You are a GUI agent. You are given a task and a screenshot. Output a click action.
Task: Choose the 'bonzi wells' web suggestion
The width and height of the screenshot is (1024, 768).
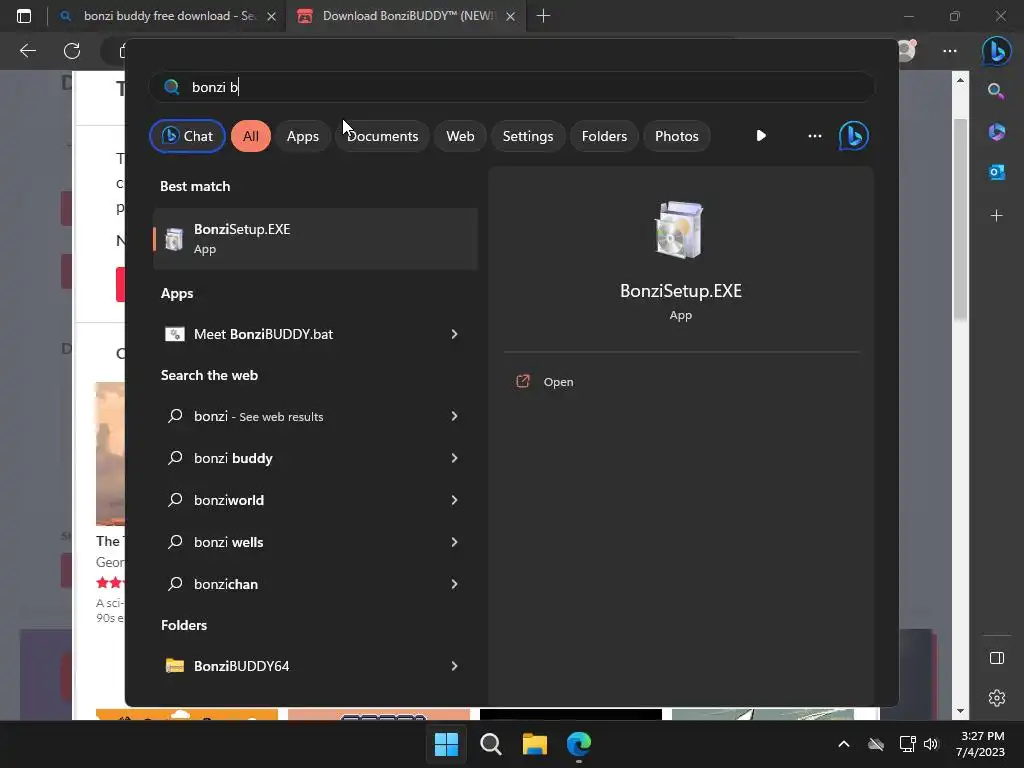(300, 542)
